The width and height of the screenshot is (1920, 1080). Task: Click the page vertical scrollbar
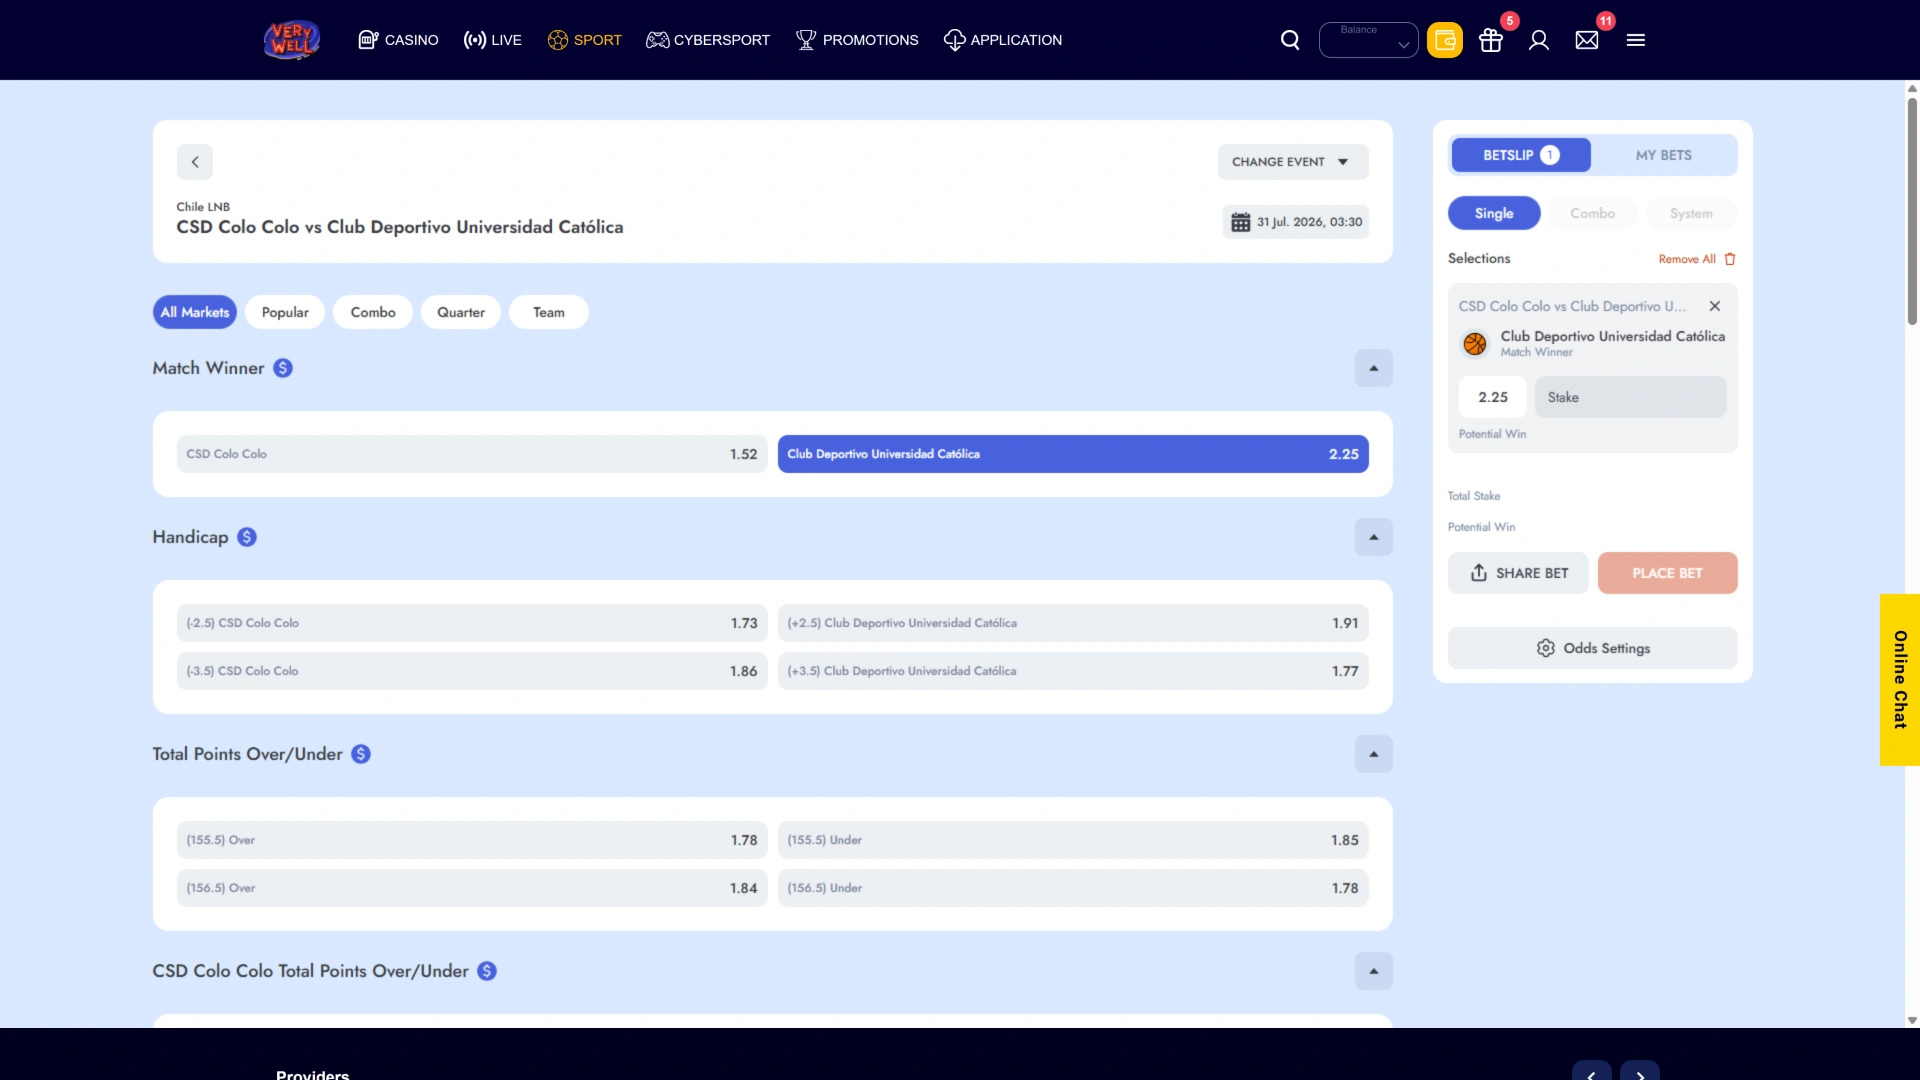[1912, 210]
